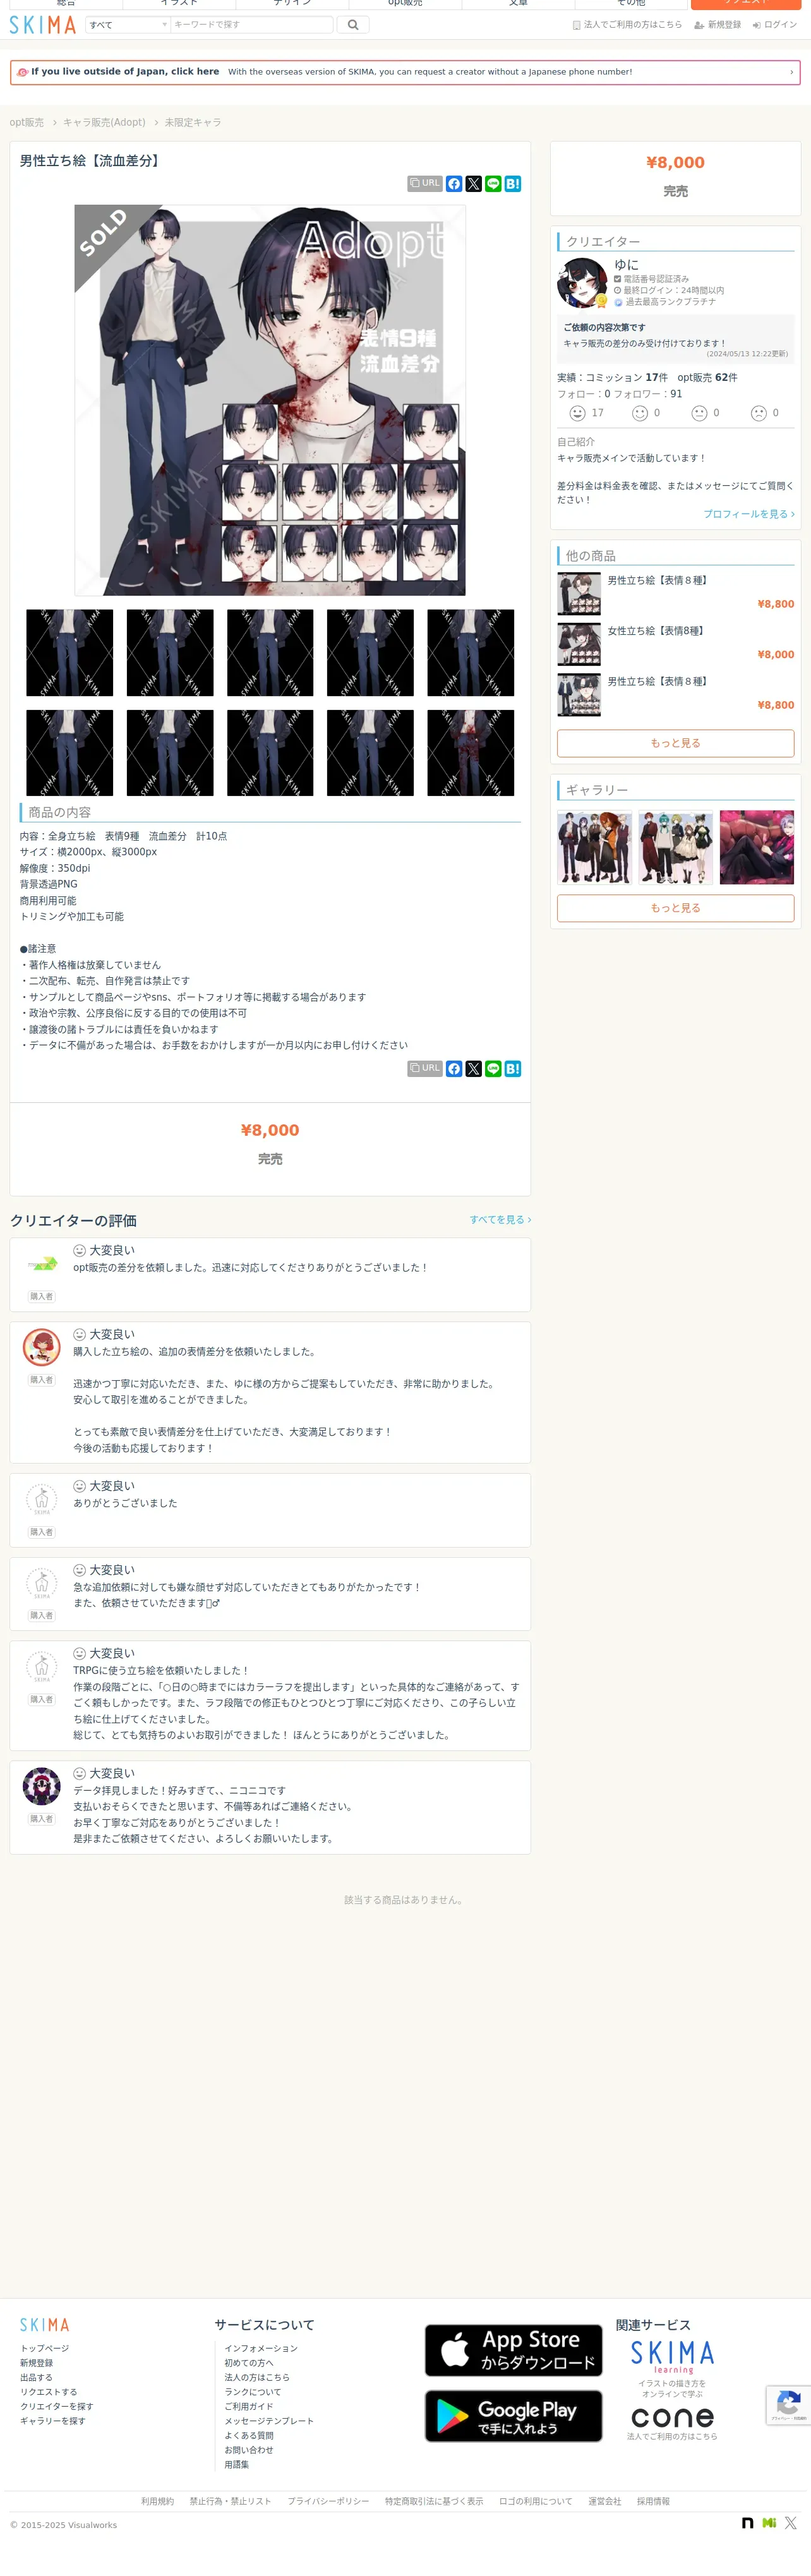Open the すべて search category dropdown
811x2576 pixels.
(128, 25)
